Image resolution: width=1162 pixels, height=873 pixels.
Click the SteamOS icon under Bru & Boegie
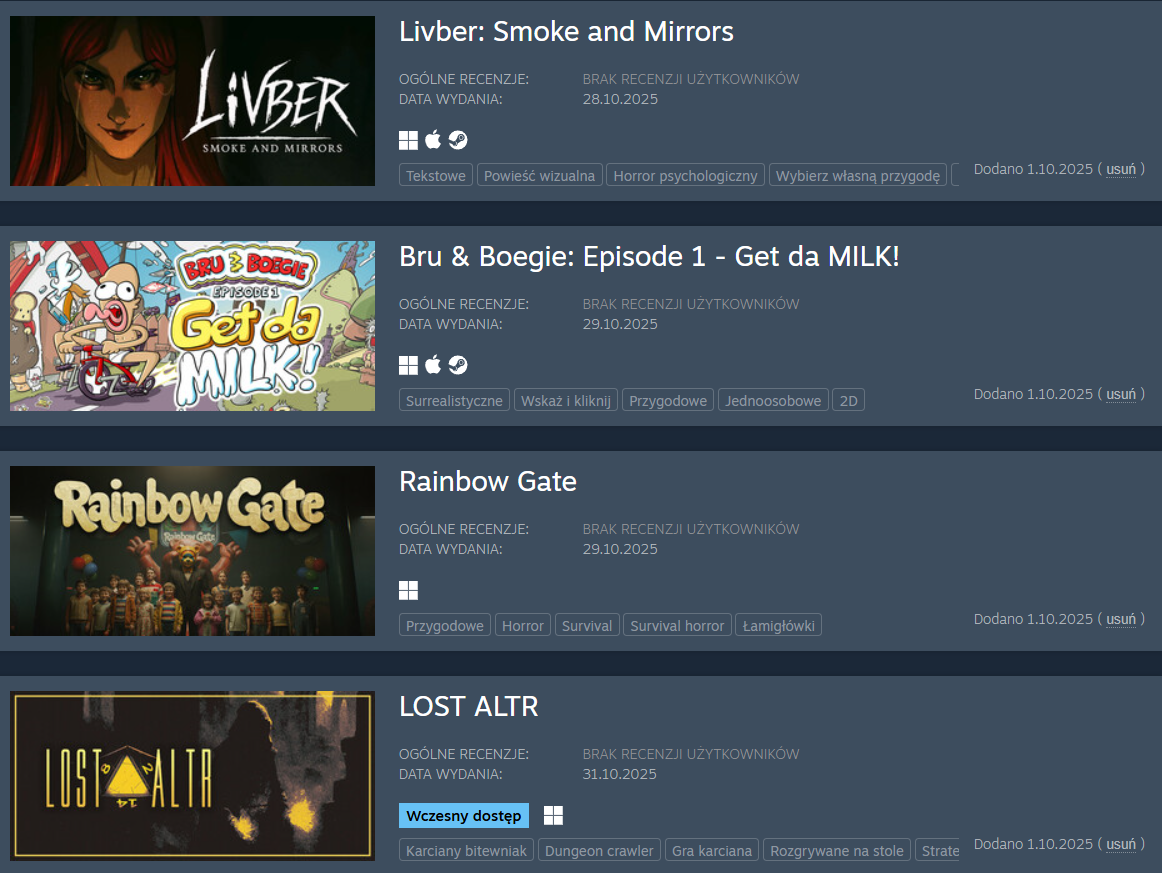pos(458,365)
